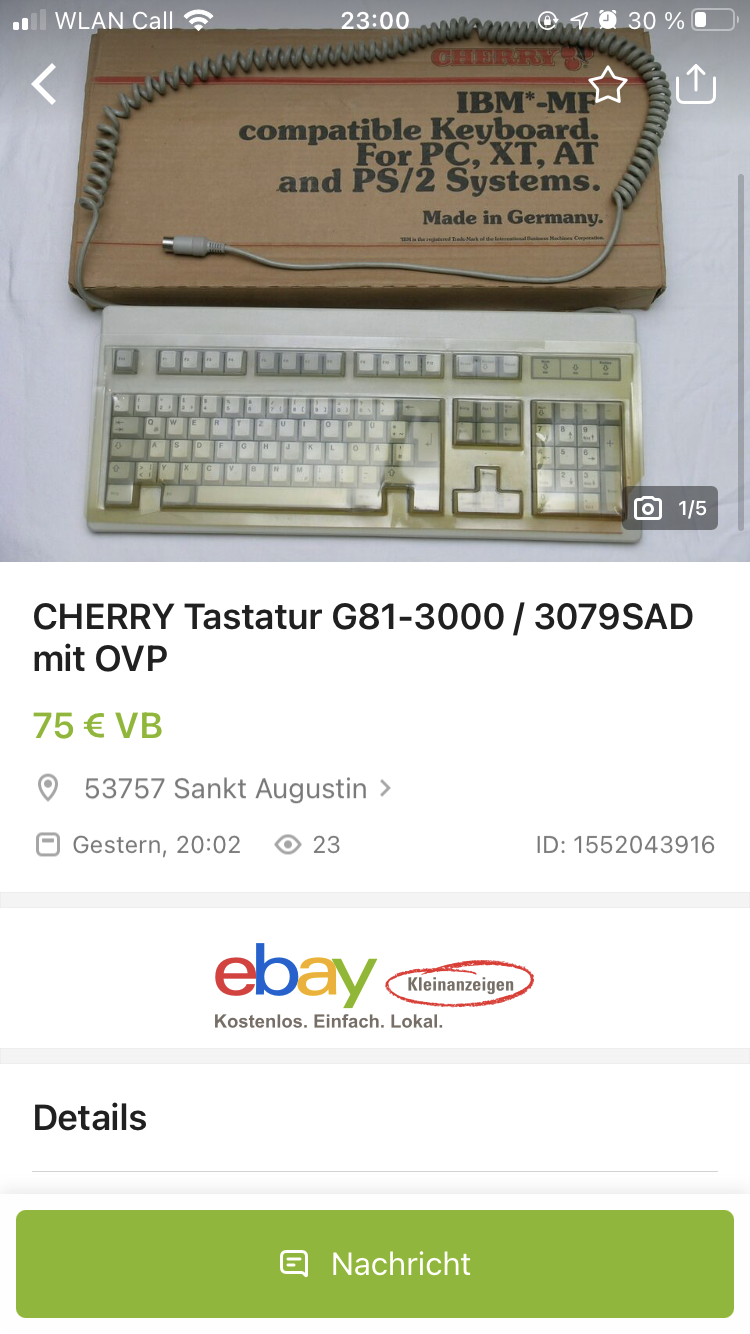750x1334 pixels.
Task: Tap the 23:00 clock in status bar
Action: click(x=375, y=20)
